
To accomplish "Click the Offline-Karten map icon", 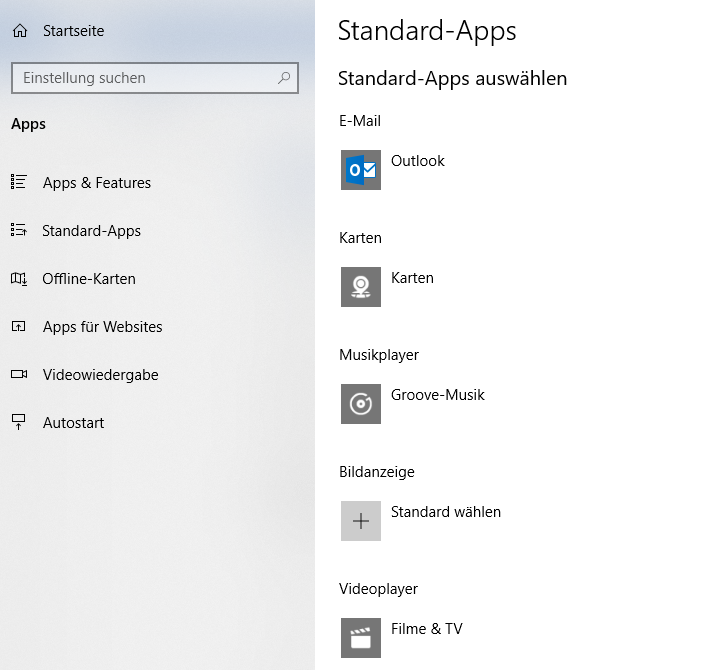I will click(x=19, y=278).
